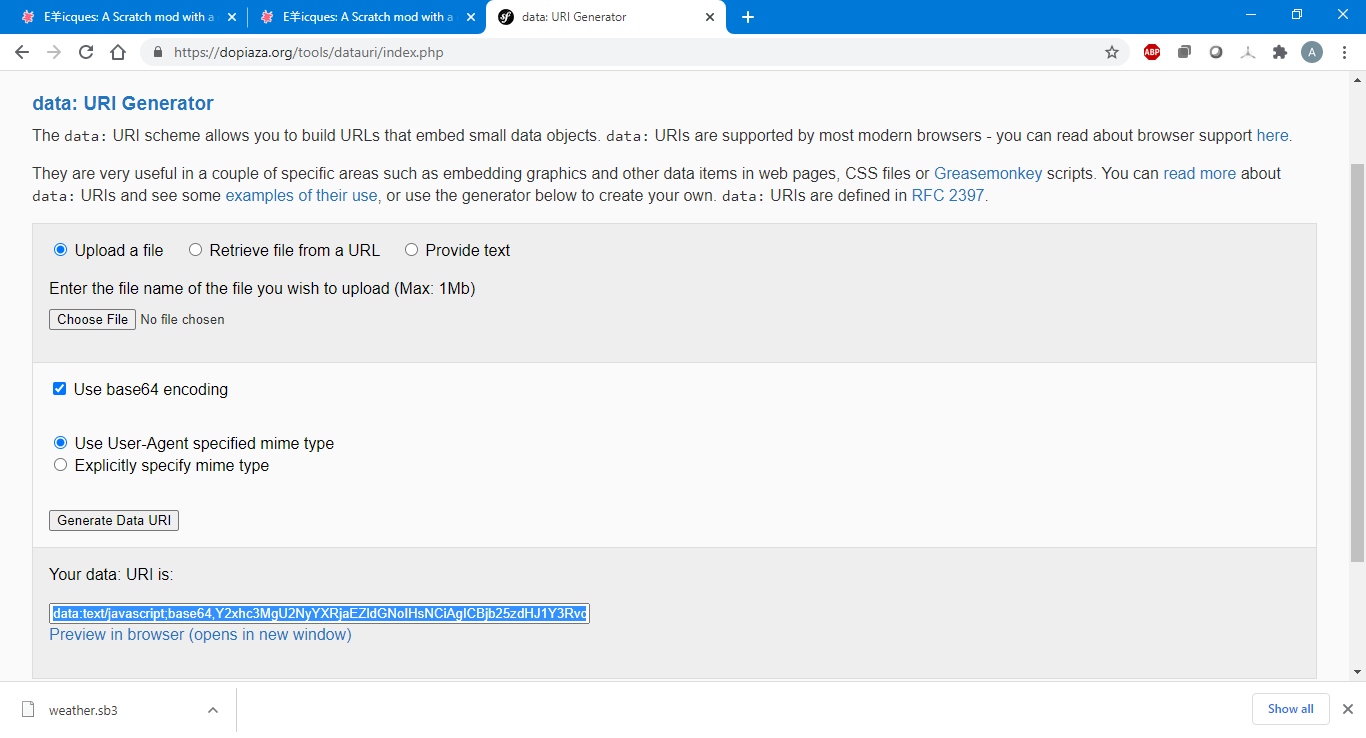
Task: Open a new browser tab
Action: click(x=748, y=17)
